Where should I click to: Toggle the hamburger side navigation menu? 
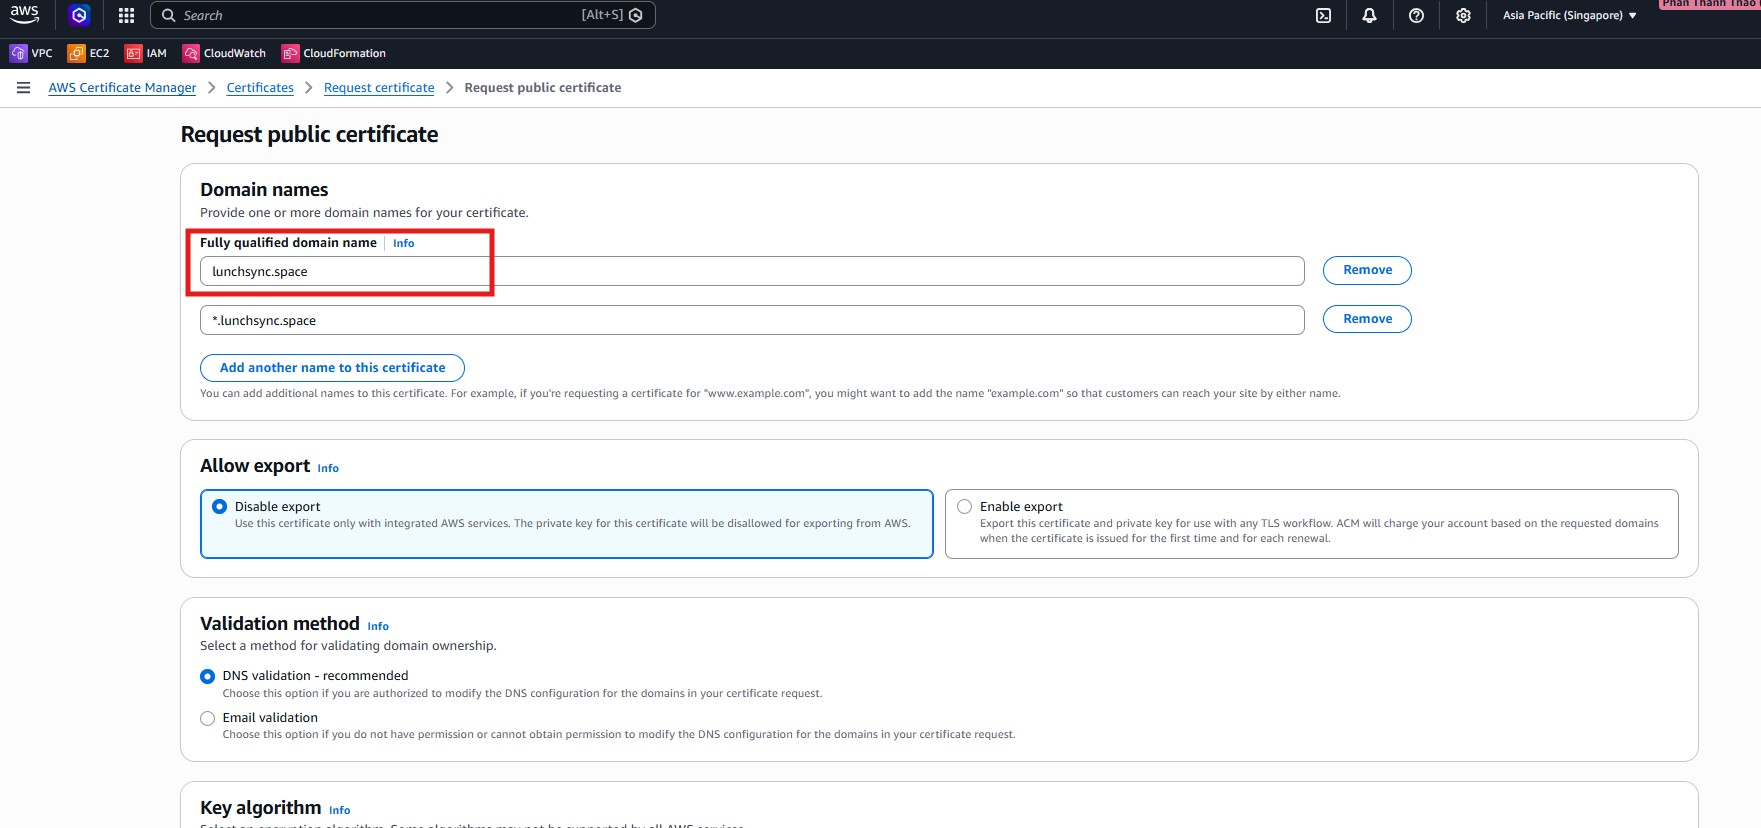(x=23, y=88)
